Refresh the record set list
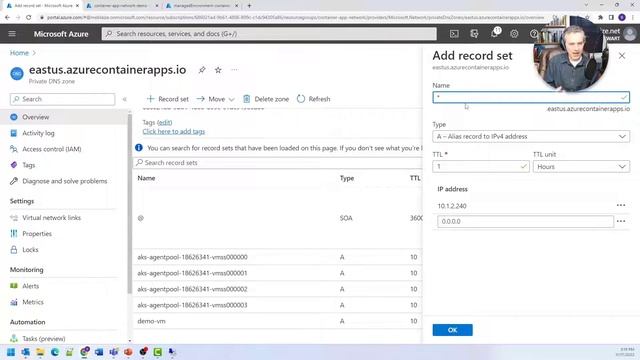 [x=313, y=99]
